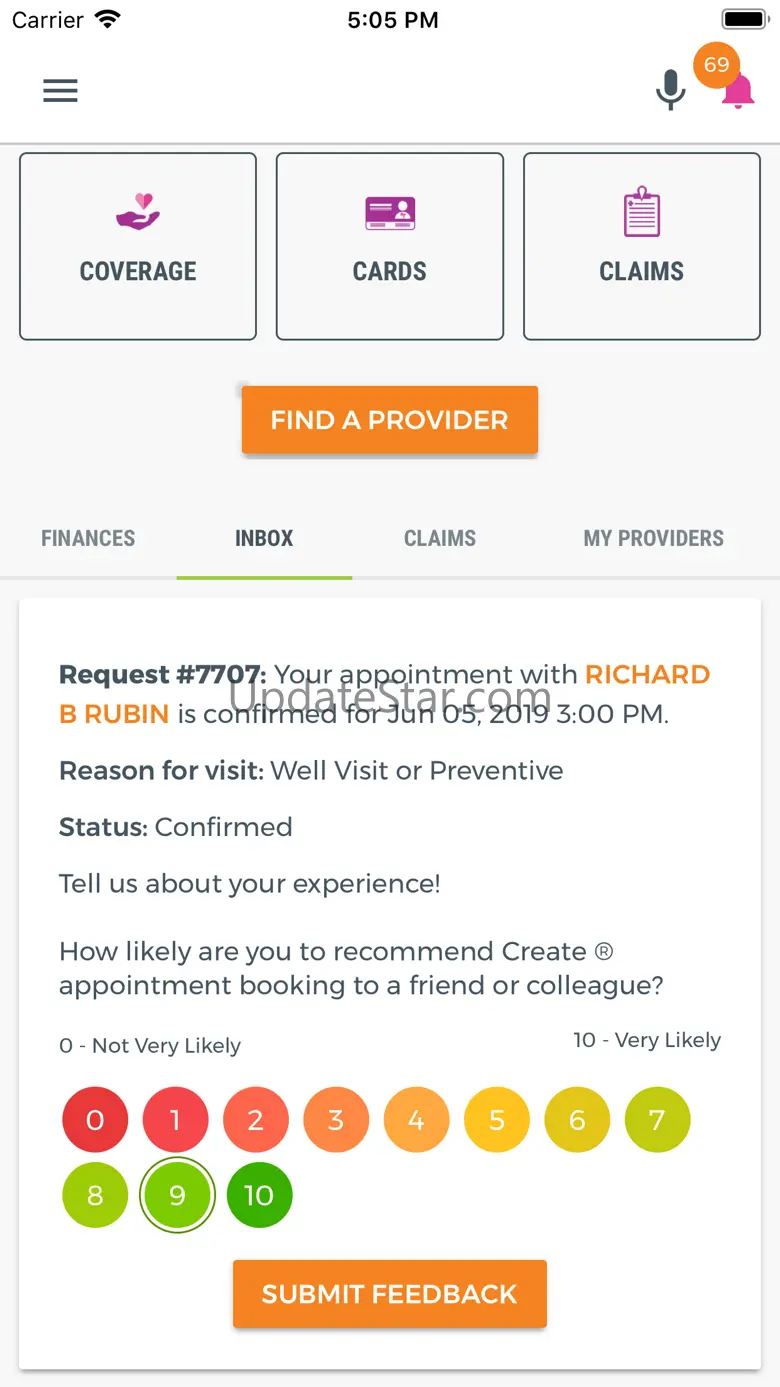The width and height of the screenshot is (780, 1387).
Task: Switch to the Finances tab
Action: point(88,538)
